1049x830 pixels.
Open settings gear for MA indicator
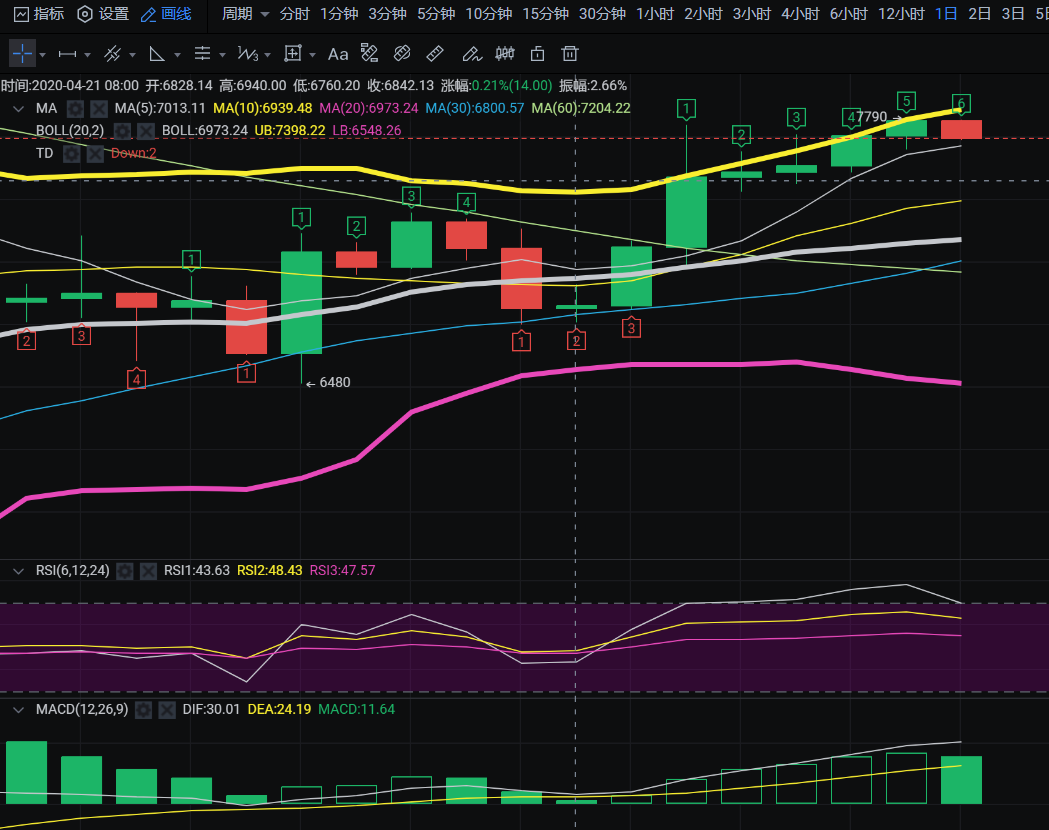click(75, 108)
